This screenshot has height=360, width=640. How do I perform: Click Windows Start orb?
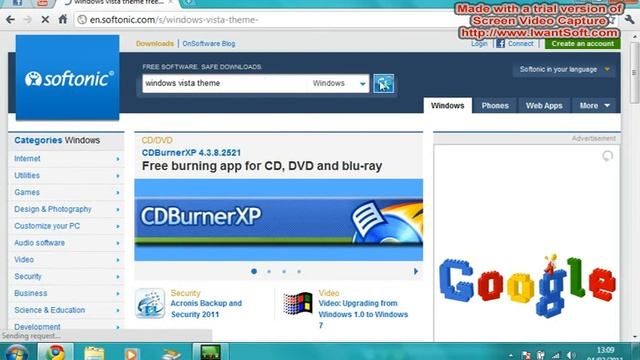tap(16, 352)
